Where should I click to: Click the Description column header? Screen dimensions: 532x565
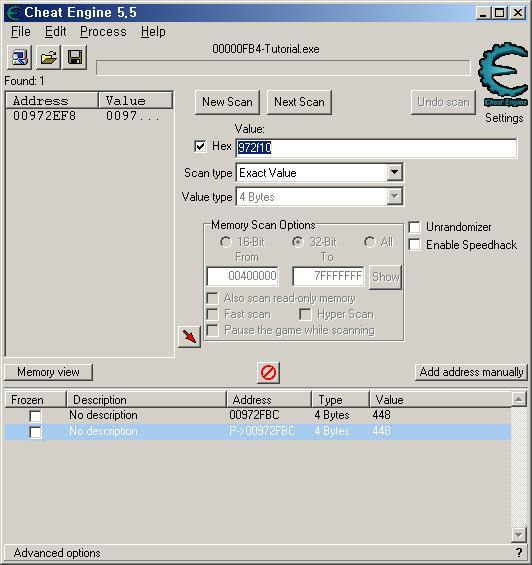pos(146,400)
